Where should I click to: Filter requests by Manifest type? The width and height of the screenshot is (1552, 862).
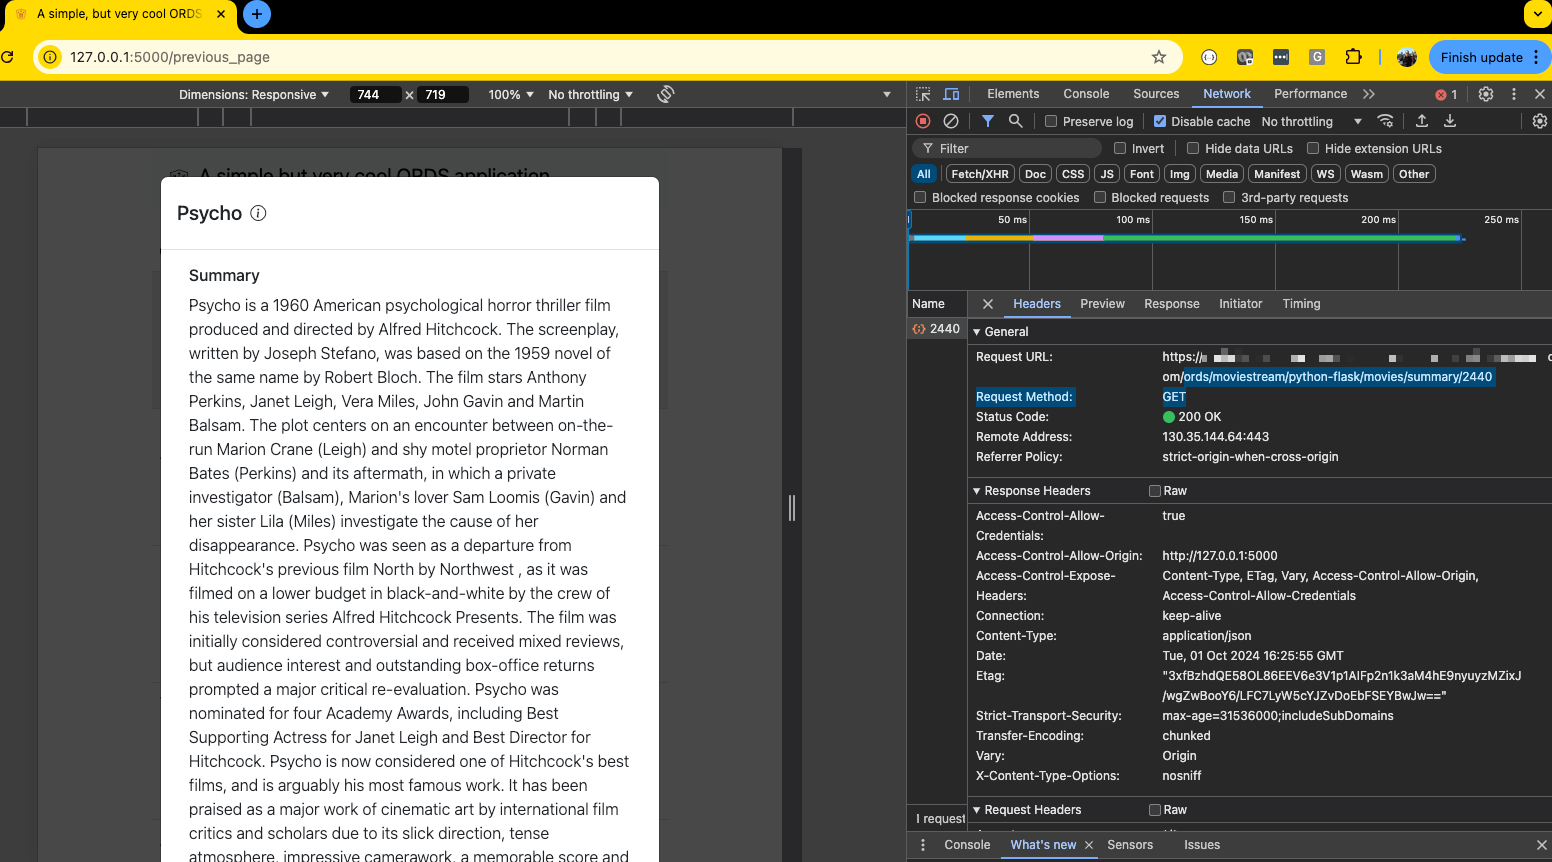[x=1277, y=174]
